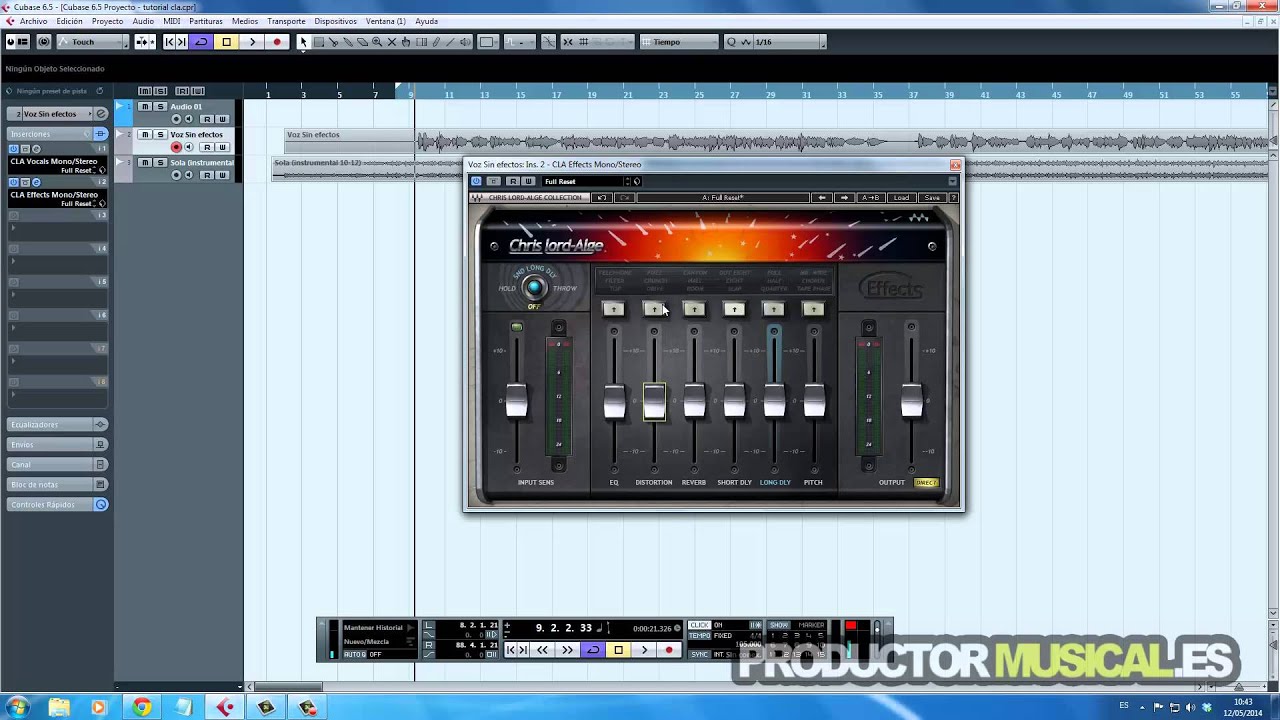
Task: Open the Archivo menu
Action: (x=33, y=21)
